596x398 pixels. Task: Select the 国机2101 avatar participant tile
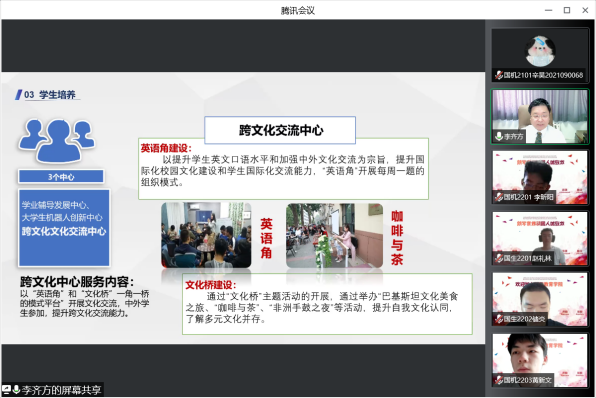pos(540,55)
